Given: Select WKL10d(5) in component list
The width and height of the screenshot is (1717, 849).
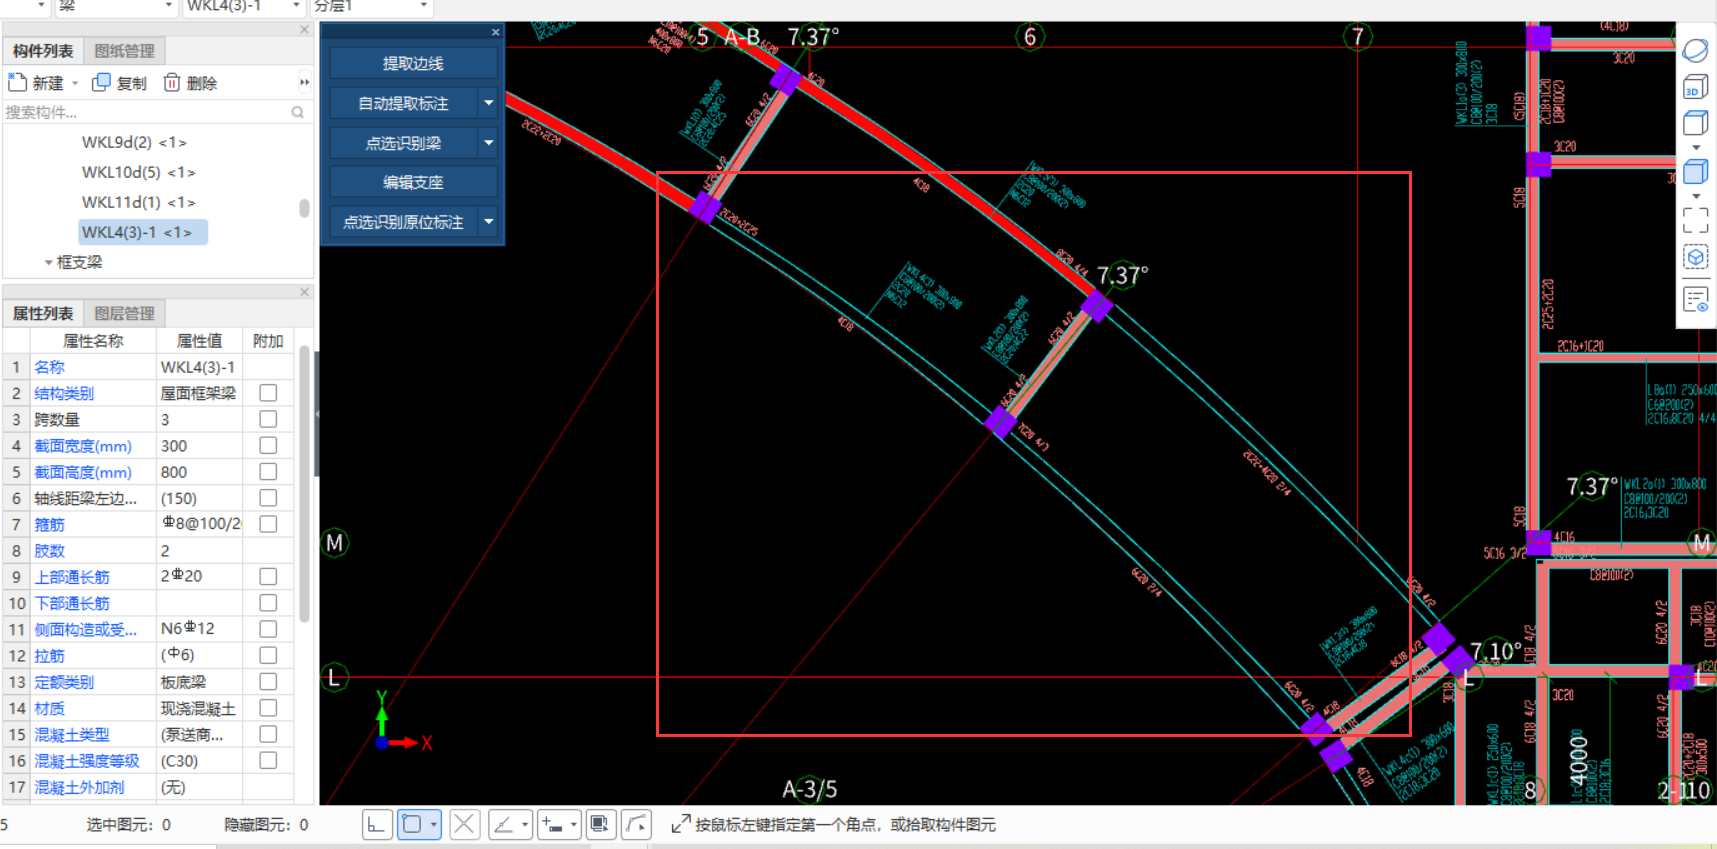Looking at the screenshot, I should pos(138,172).
